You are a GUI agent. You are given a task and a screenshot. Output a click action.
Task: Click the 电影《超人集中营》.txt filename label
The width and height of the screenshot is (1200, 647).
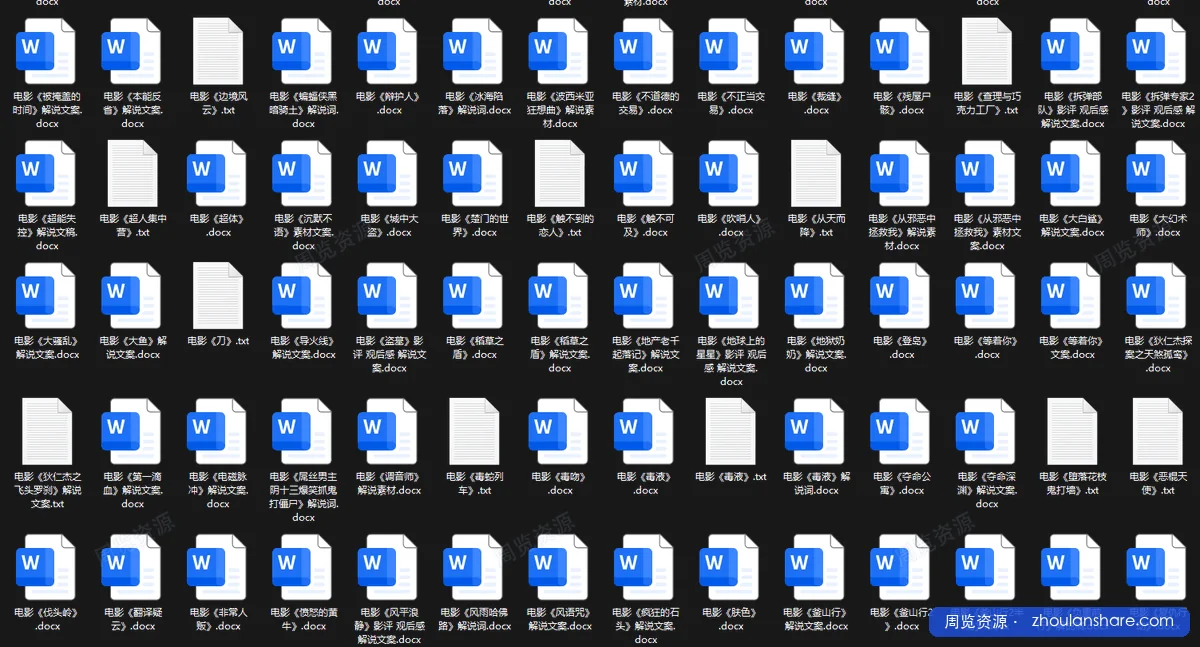pos(132,225)
